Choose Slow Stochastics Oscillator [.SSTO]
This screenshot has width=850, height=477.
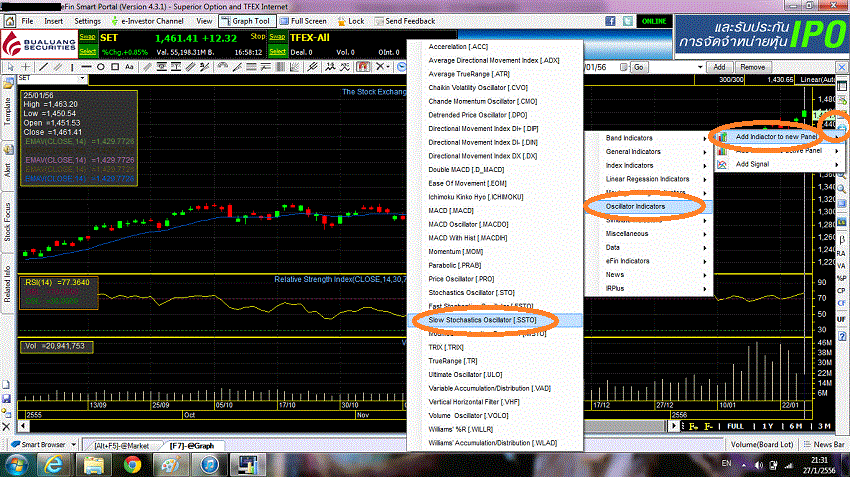point(495,320)
